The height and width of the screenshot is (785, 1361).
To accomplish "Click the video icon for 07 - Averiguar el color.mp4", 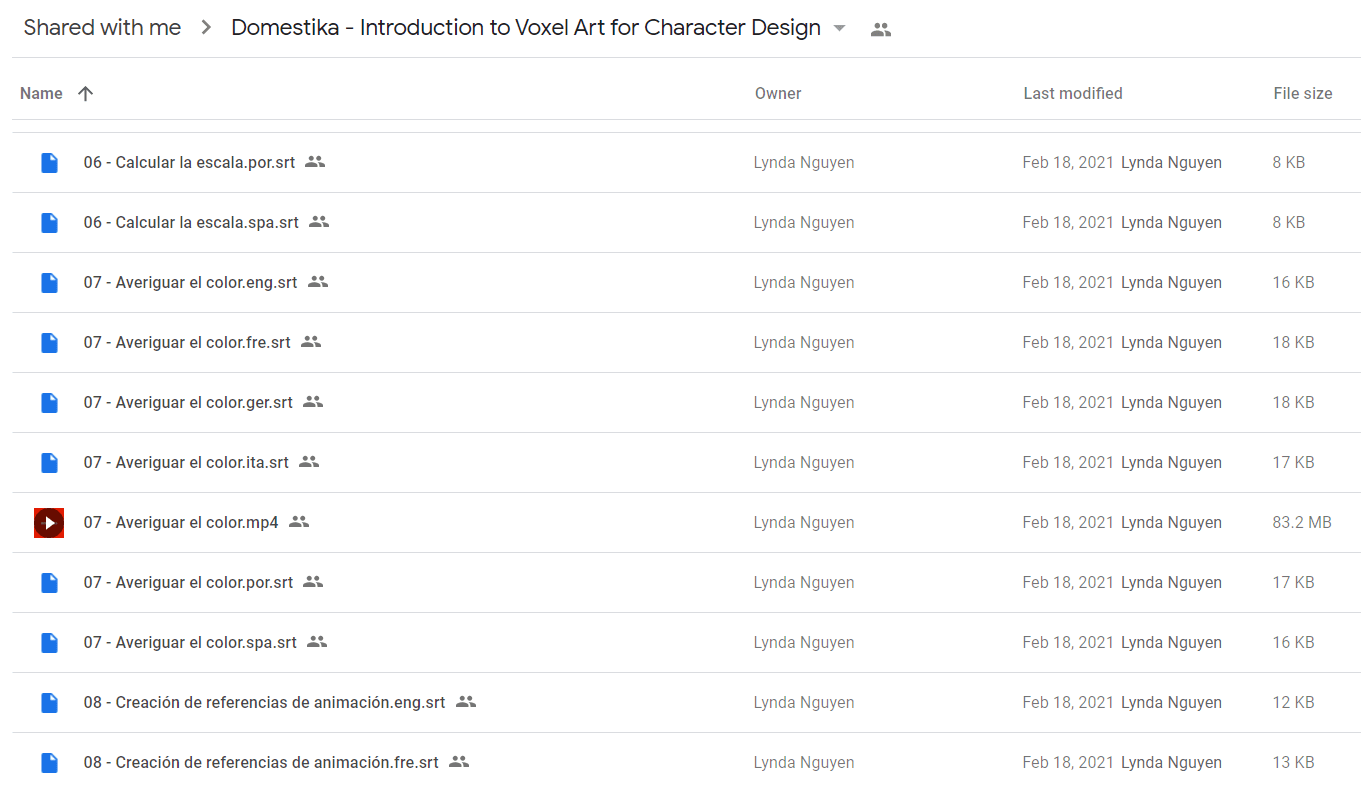I will click(49, 522).
